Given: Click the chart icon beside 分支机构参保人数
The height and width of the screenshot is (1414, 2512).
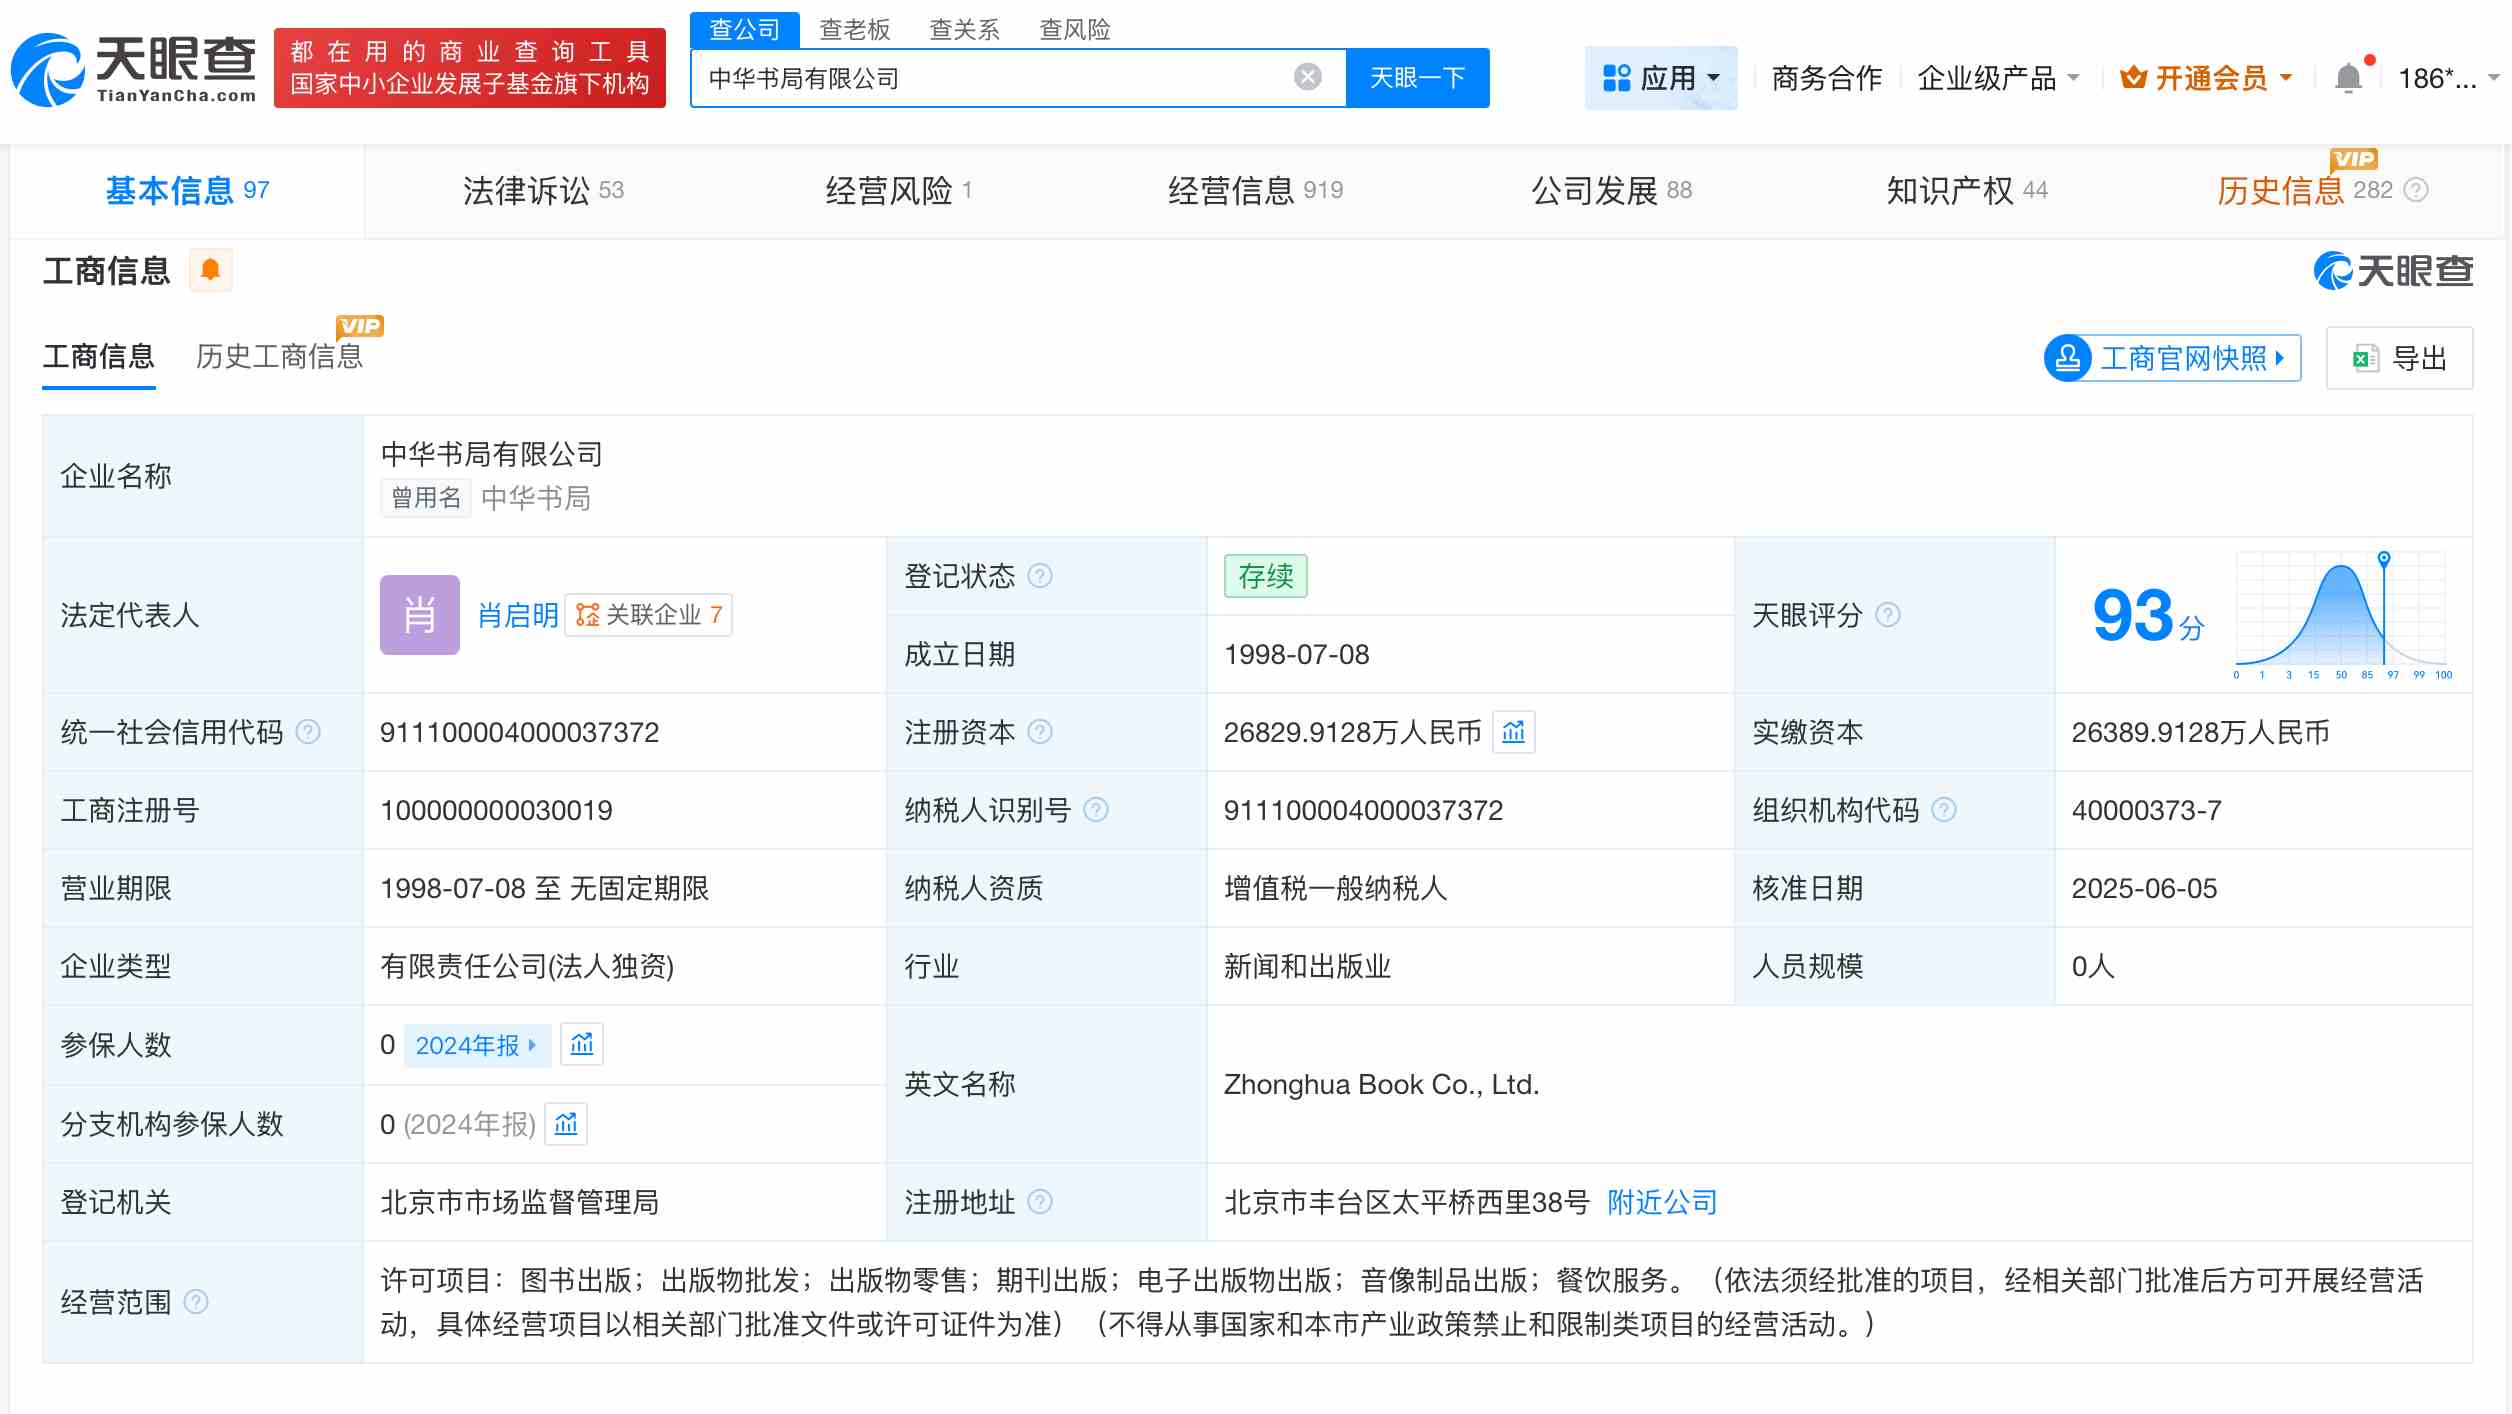Looking at the screenshot, I should (x=566, y=1124).
